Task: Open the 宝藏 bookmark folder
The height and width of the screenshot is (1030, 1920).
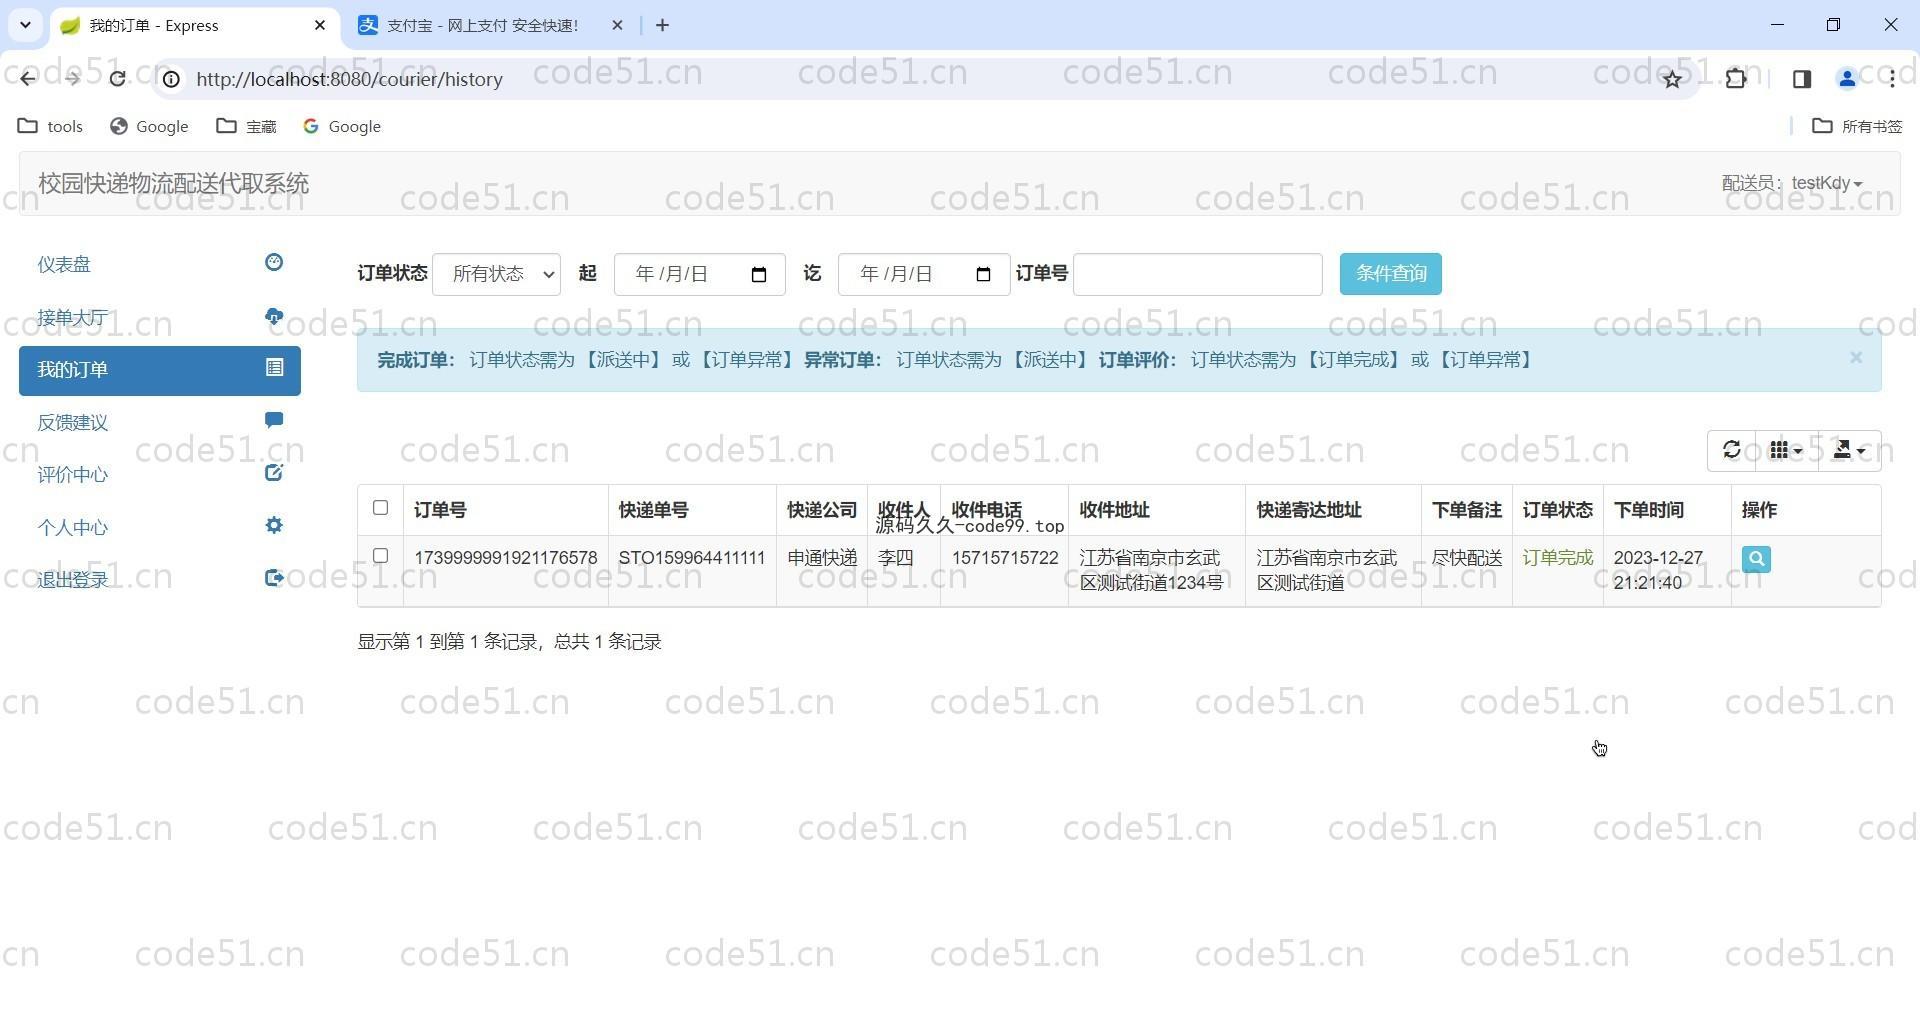Action: [x=247, y=126]
